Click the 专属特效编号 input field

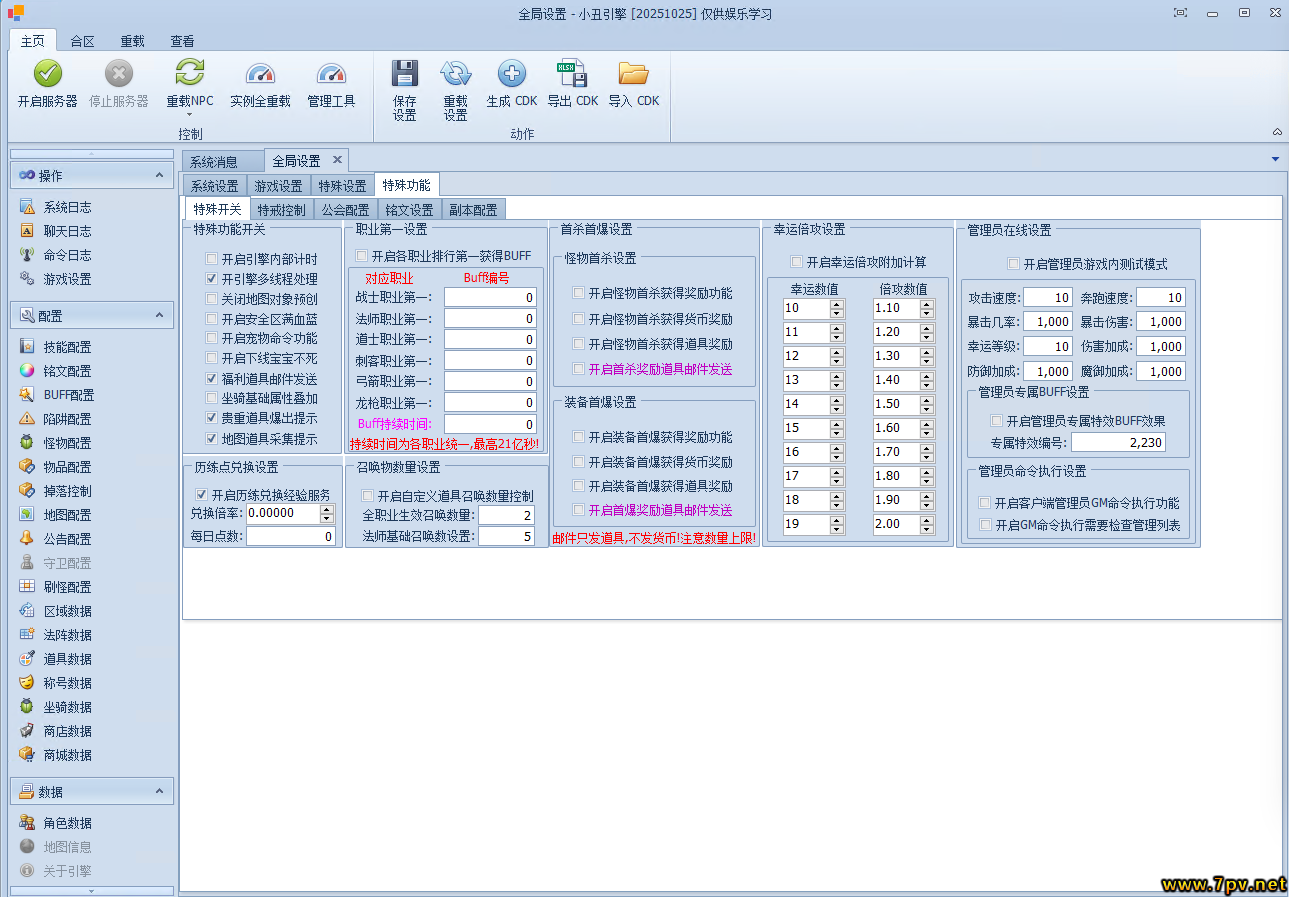click(1118, 443)
